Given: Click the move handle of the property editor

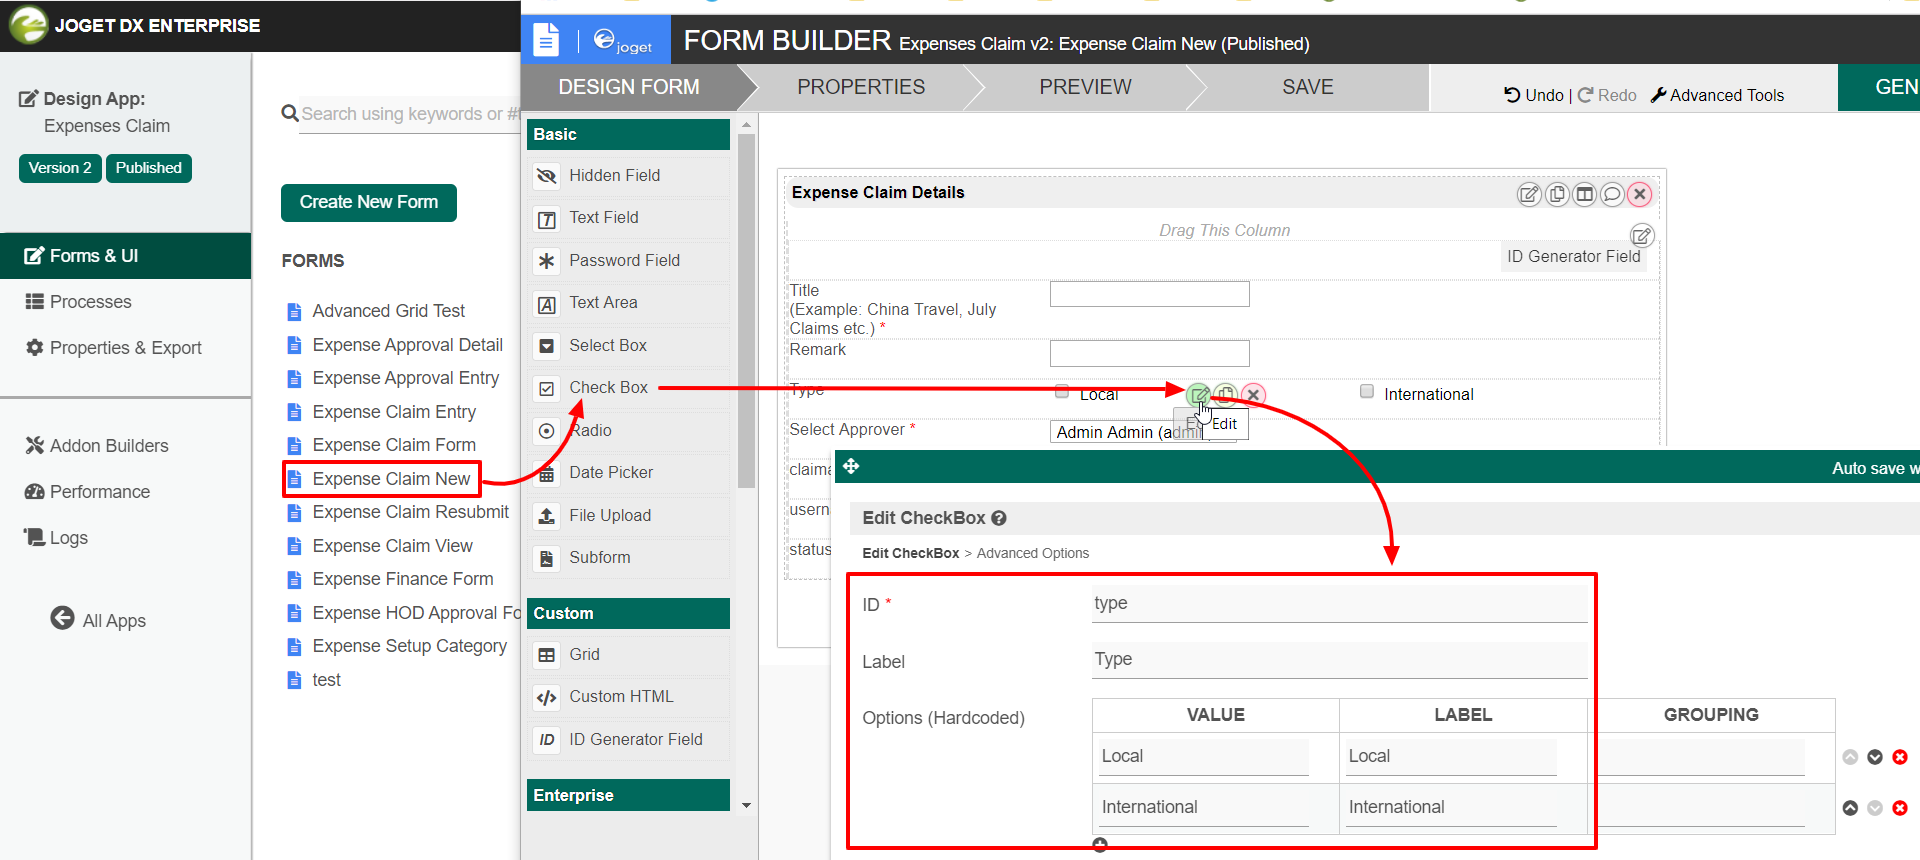Looking at the screenshot, I should 851,467.
